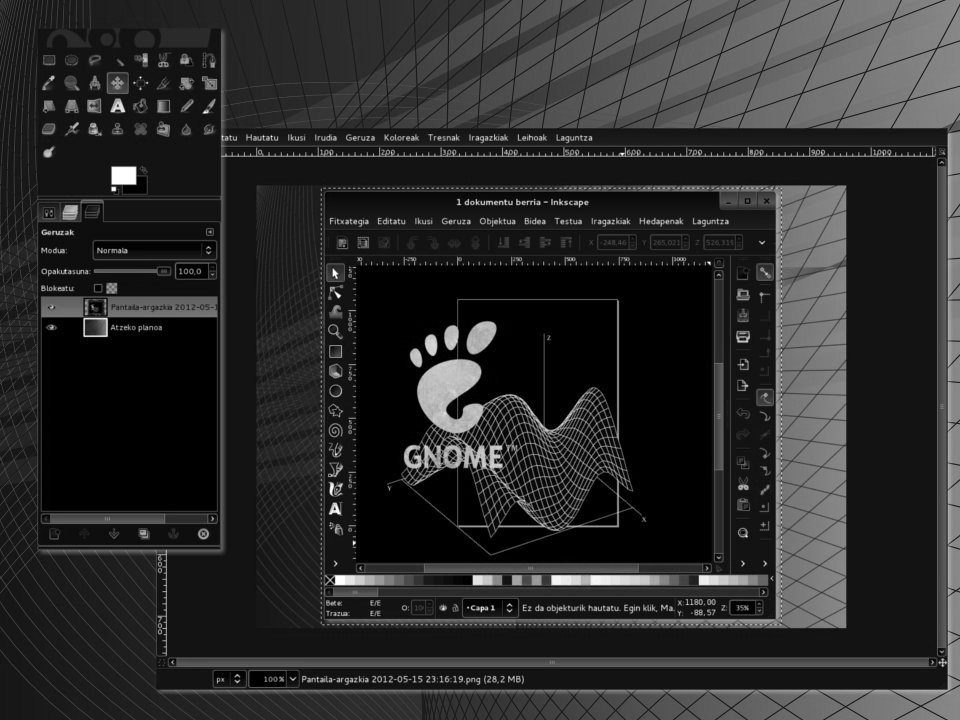Open the px unit dropdown in status bar

(230, 679)
